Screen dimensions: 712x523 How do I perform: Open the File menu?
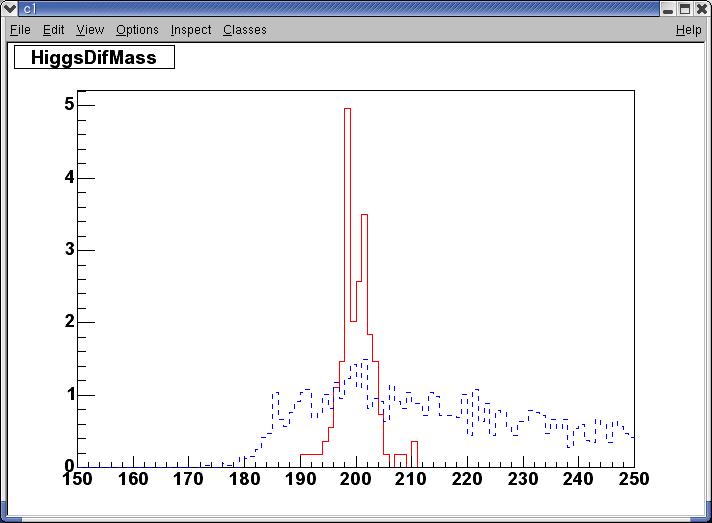click(x=20, y=30)
